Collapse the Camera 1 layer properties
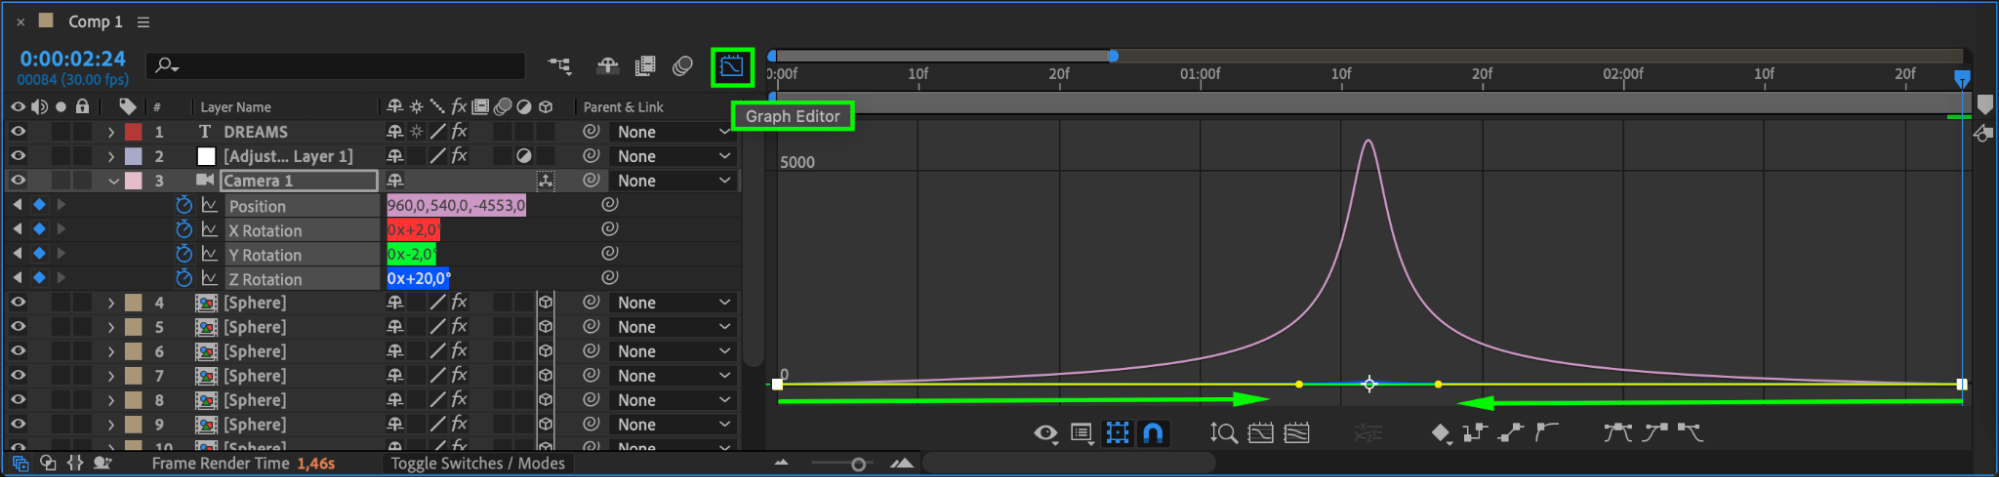The height and width of the screenshot is (478, 1999). (x=113, y=181)
